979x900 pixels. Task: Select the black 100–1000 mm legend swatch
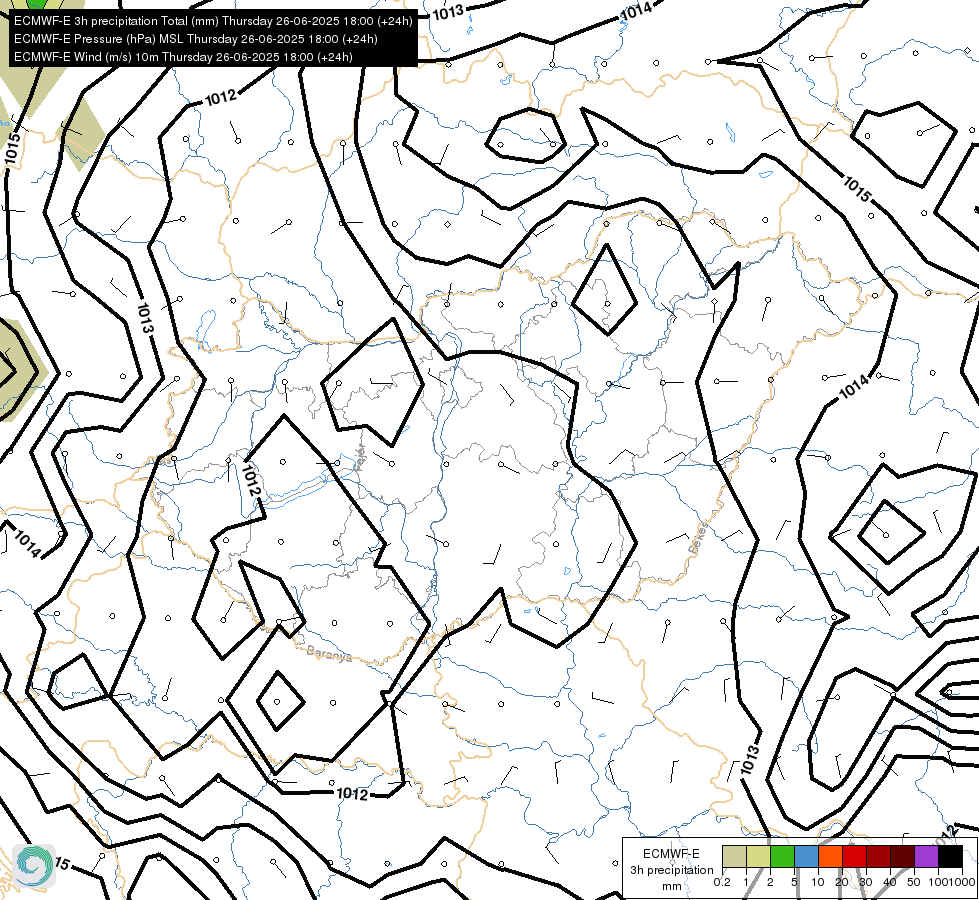951,856
